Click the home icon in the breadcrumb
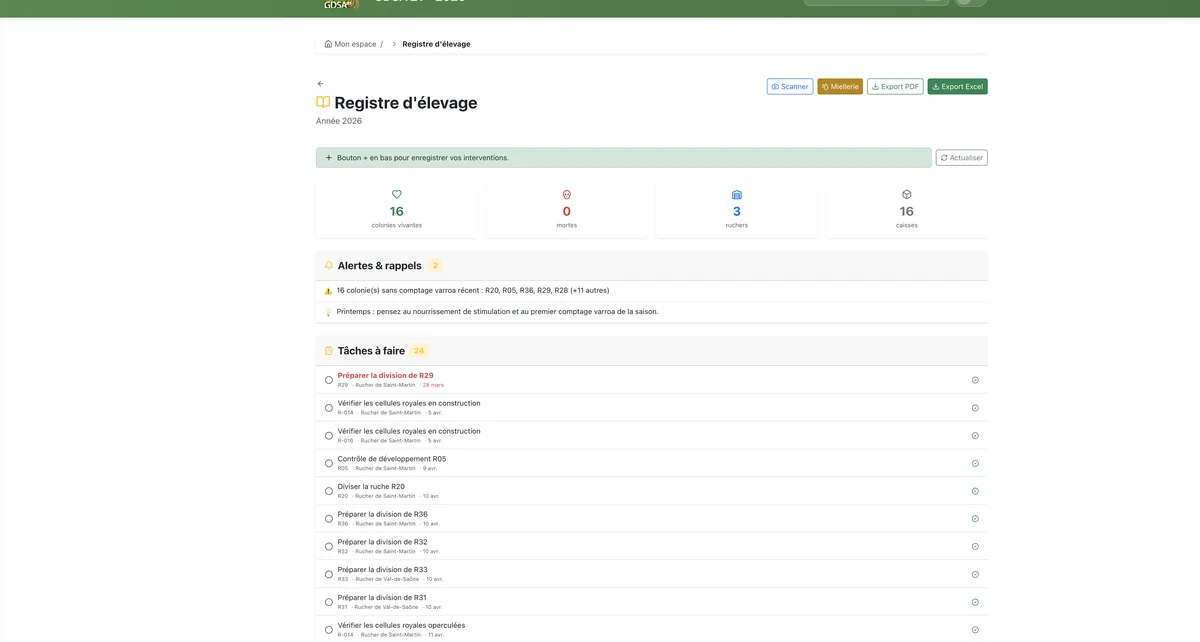 point(327,43)
